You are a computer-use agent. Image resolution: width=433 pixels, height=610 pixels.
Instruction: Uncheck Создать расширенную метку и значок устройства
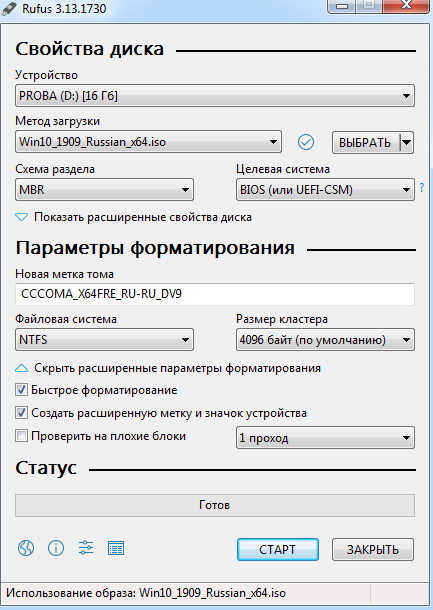pos(21,413)
